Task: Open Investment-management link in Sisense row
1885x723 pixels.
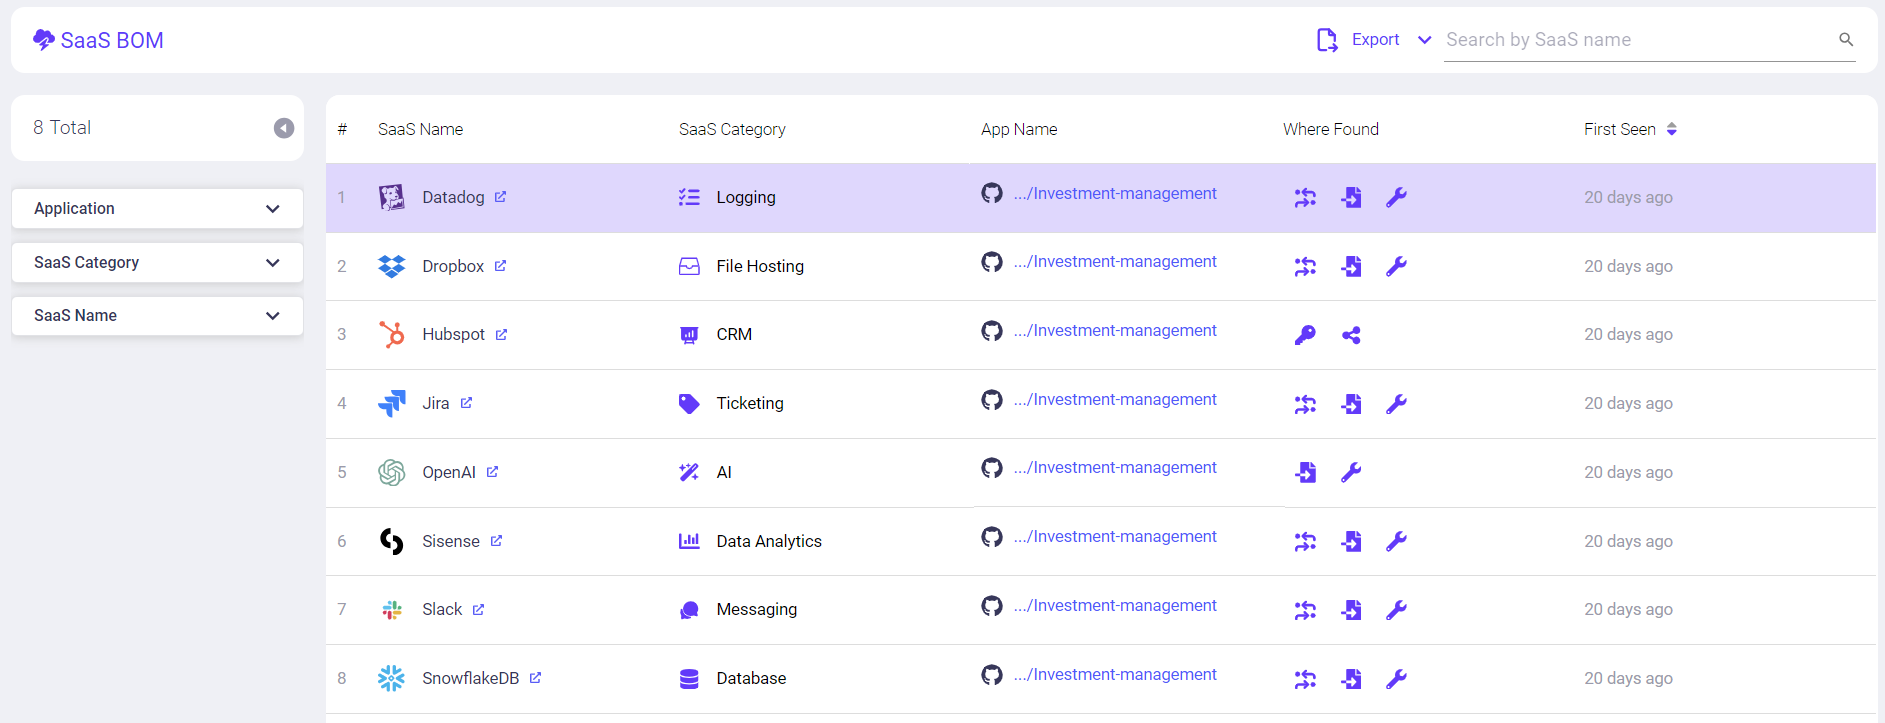Action: pyautogui.click(x=1115, y=537)
